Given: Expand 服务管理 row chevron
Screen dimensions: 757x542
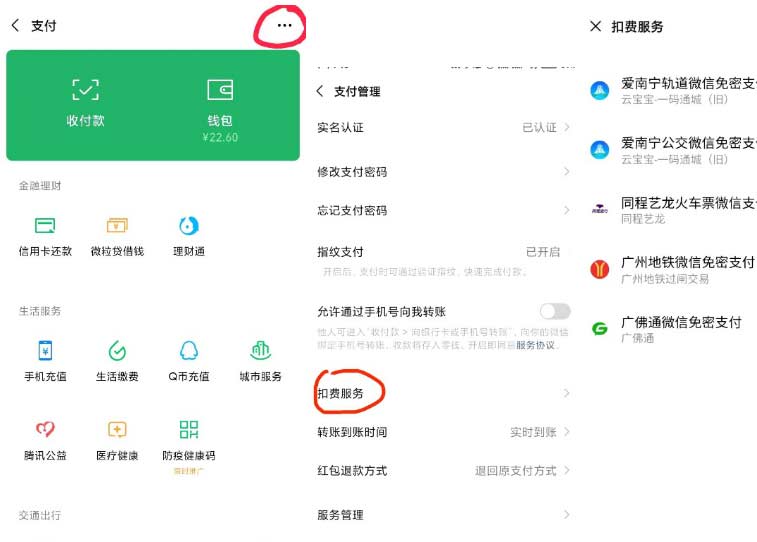Looking at the screenshot, I should point(567,514).
